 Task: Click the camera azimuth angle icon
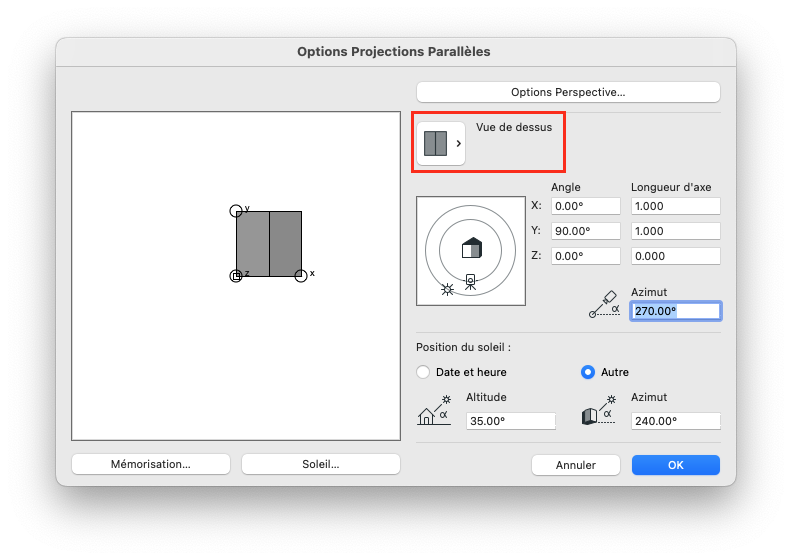(x=604, y=304)
